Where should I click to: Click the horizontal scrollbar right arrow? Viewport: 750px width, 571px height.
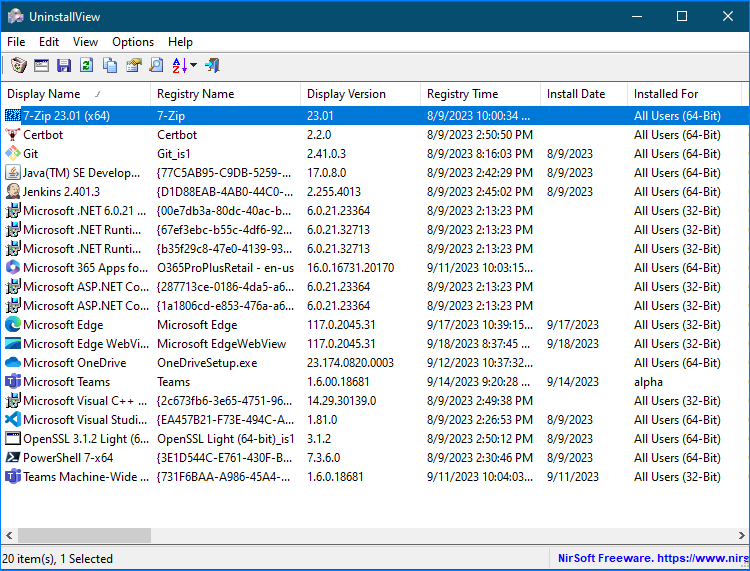(741, 535)
